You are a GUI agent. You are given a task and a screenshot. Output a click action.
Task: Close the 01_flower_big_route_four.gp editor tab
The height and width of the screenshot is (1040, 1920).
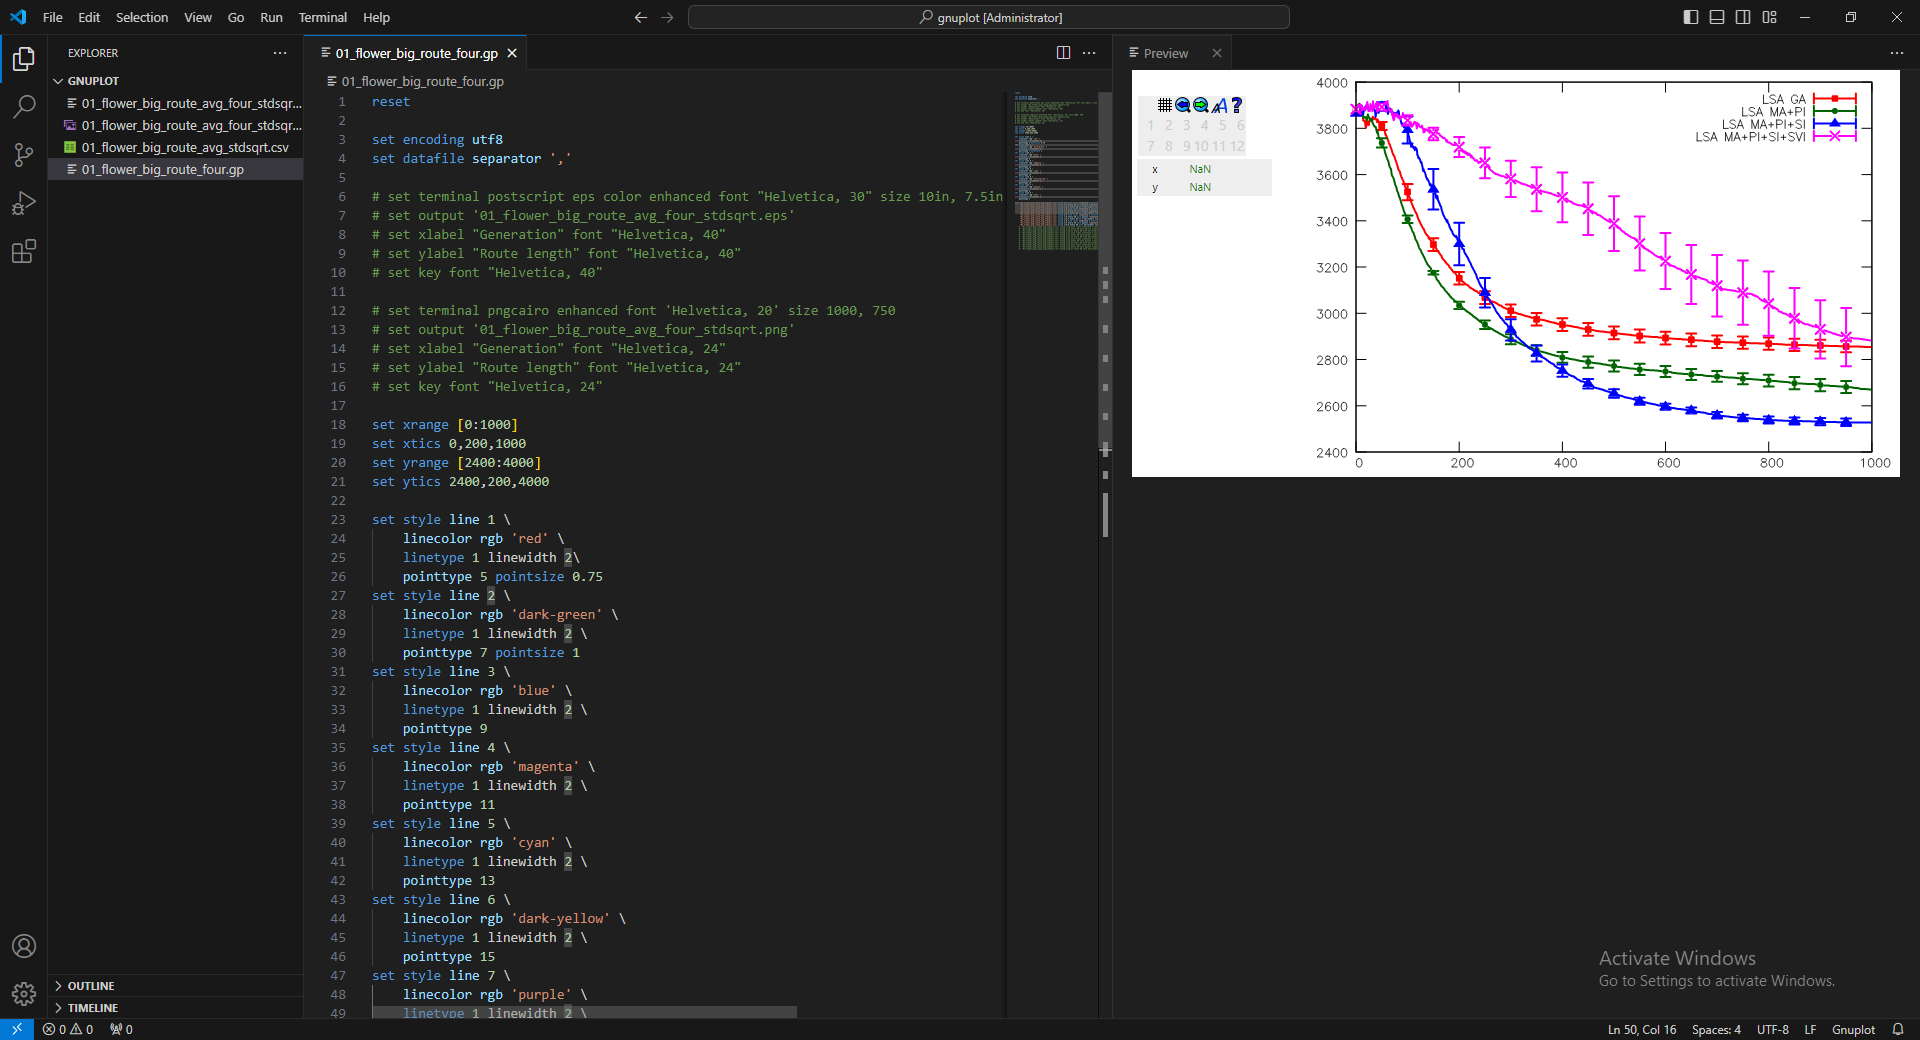(512, 53)
